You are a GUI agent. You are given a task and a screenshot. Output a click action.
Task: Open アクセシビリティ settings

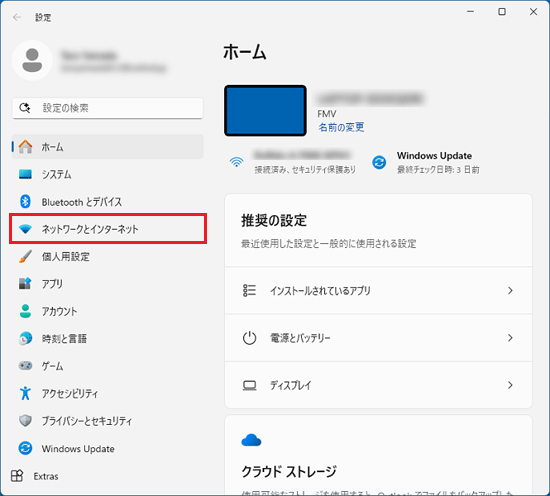tap(108, 393)
